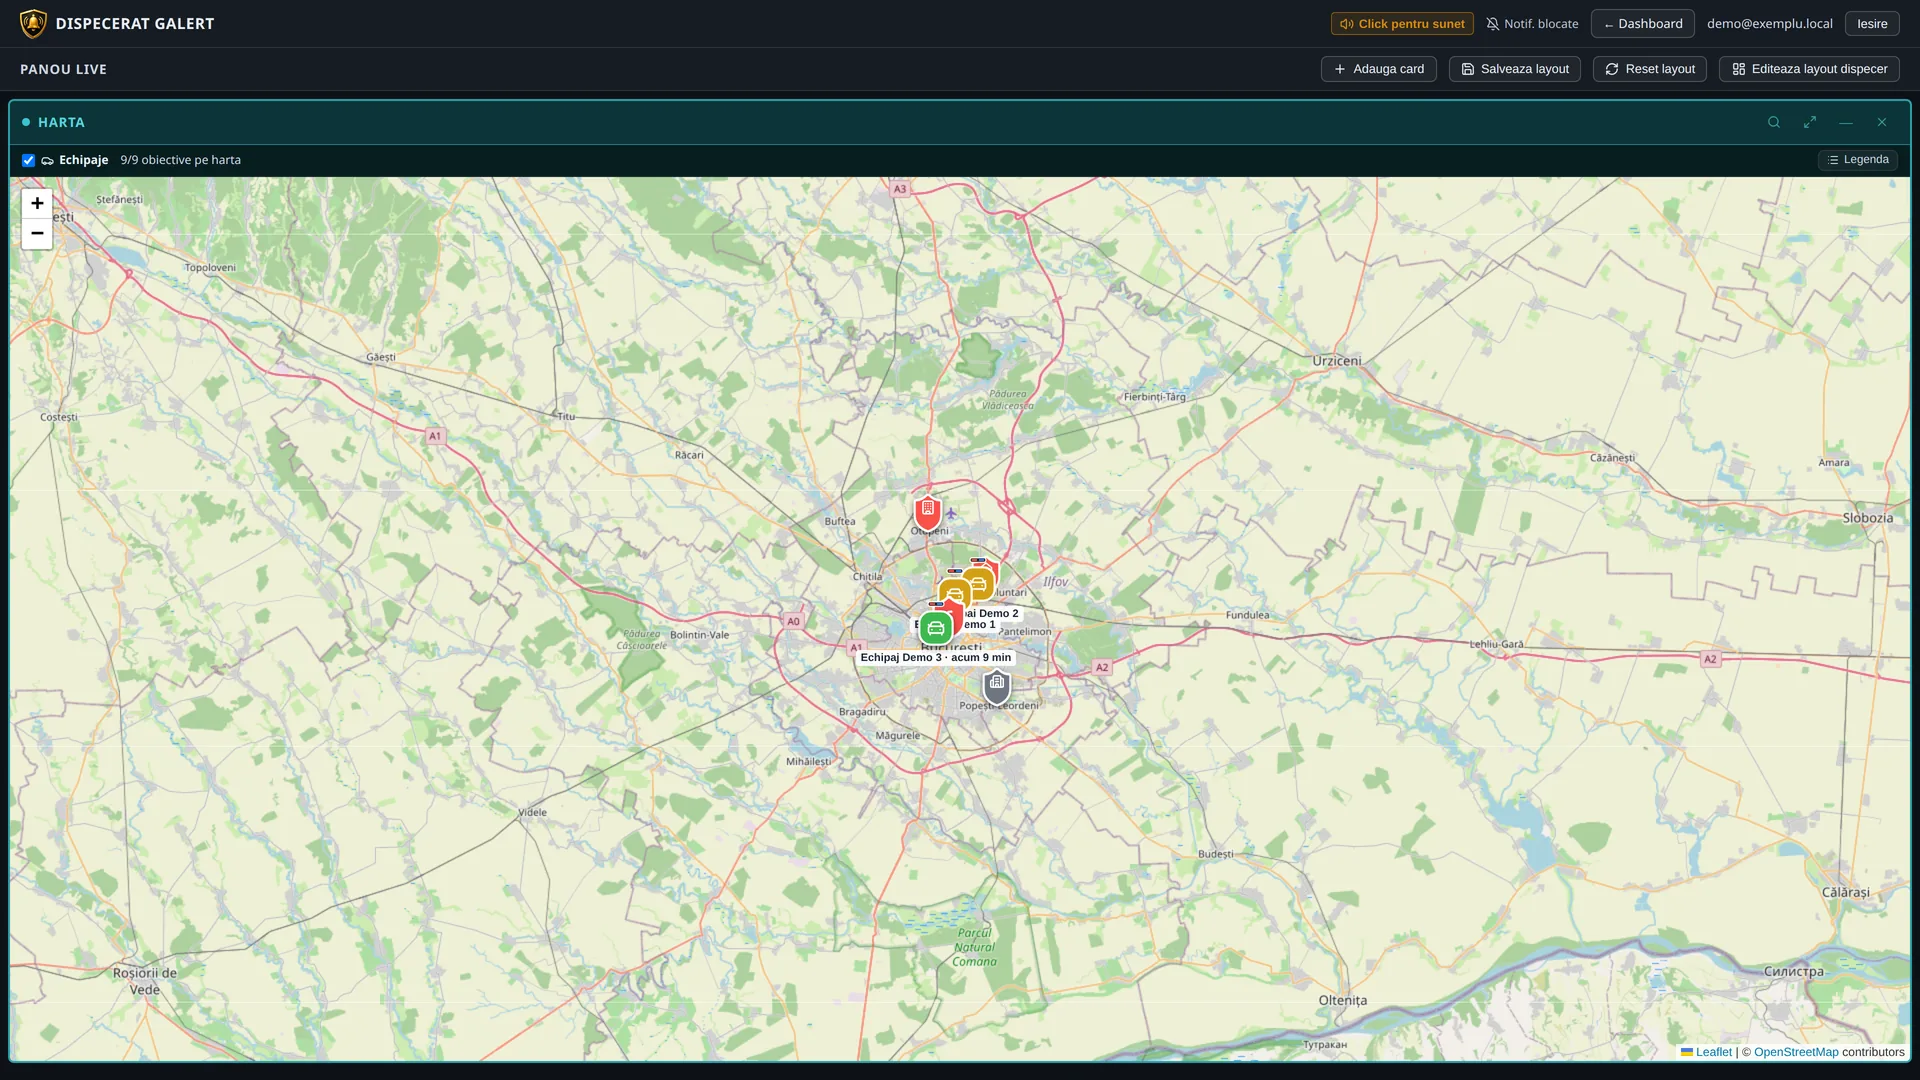This screenshot has height=1080, width=1920.
Task: Zoom in on the map
Action: [37, 203]
